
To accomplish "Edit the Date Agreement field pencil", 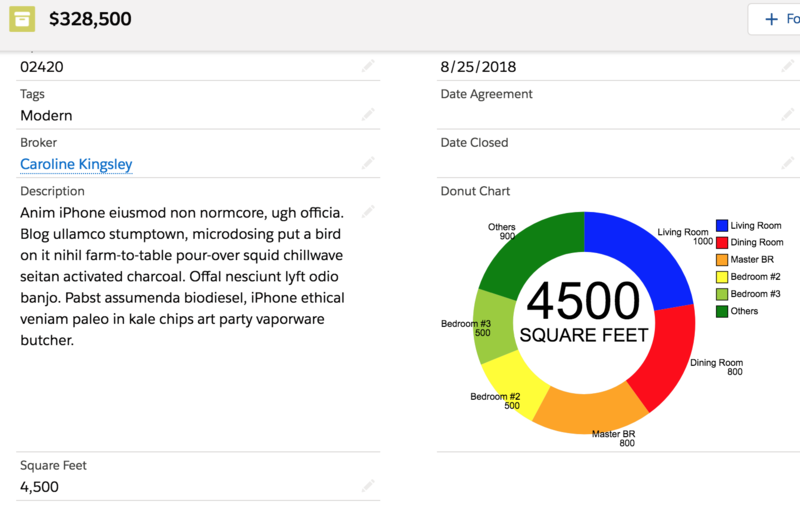I will click(788, 115).
